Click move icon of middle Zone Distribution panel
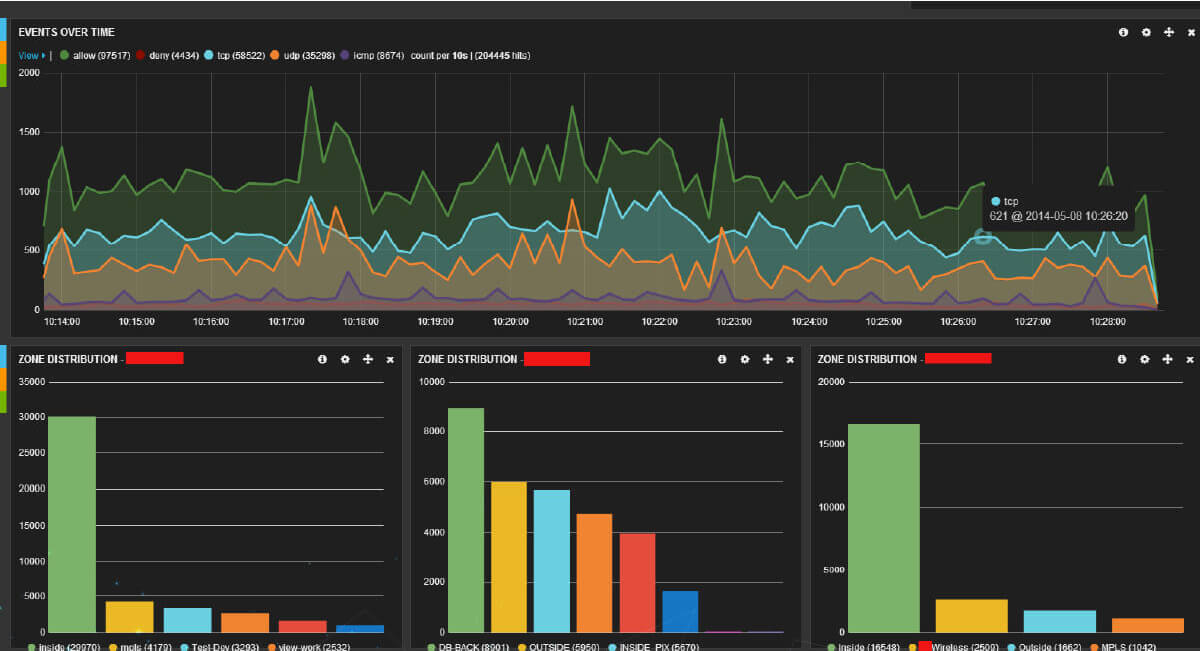The height and width of the screenshot is (651, 1200). (x=767, y=359)
